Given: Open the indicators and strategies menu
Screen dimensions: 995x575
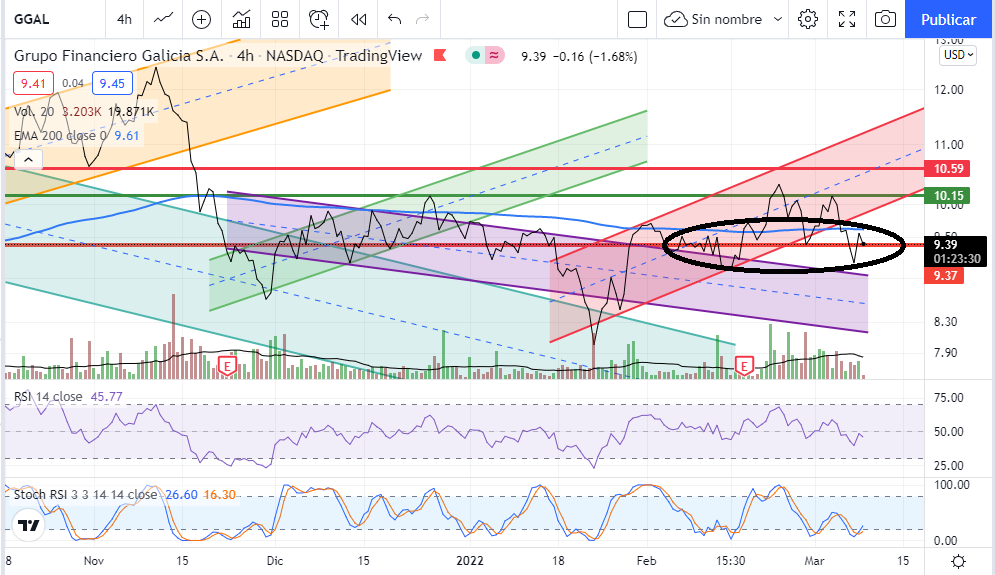Looking at the screenshot, I should 241,20.
